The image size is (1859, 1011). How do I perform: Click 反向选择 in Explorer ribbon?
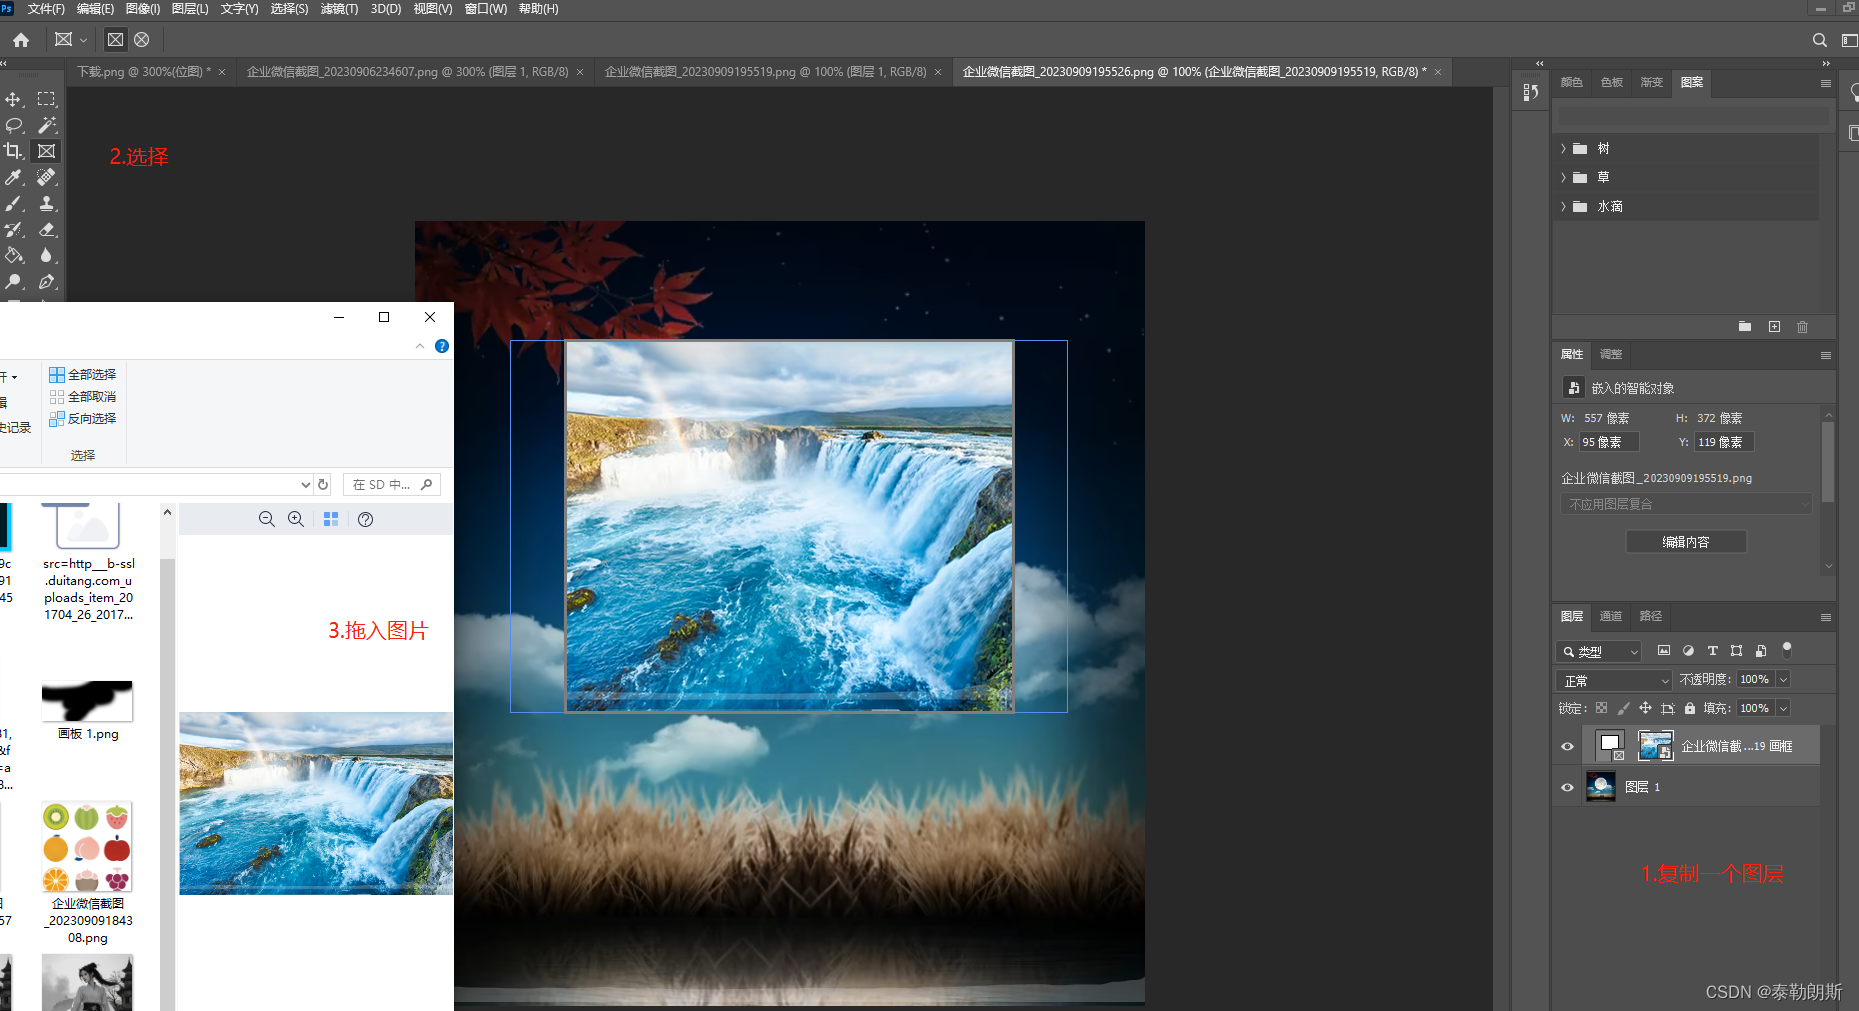pyautogui.click(x=83, y=419)
